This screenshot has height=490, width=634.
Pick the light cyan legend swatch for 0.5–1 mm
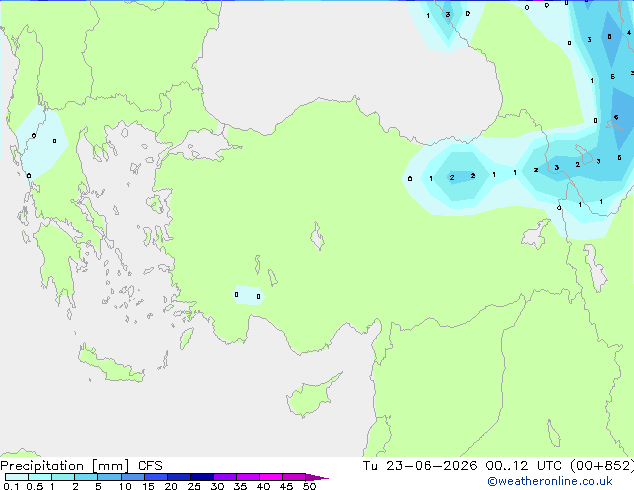40,477
